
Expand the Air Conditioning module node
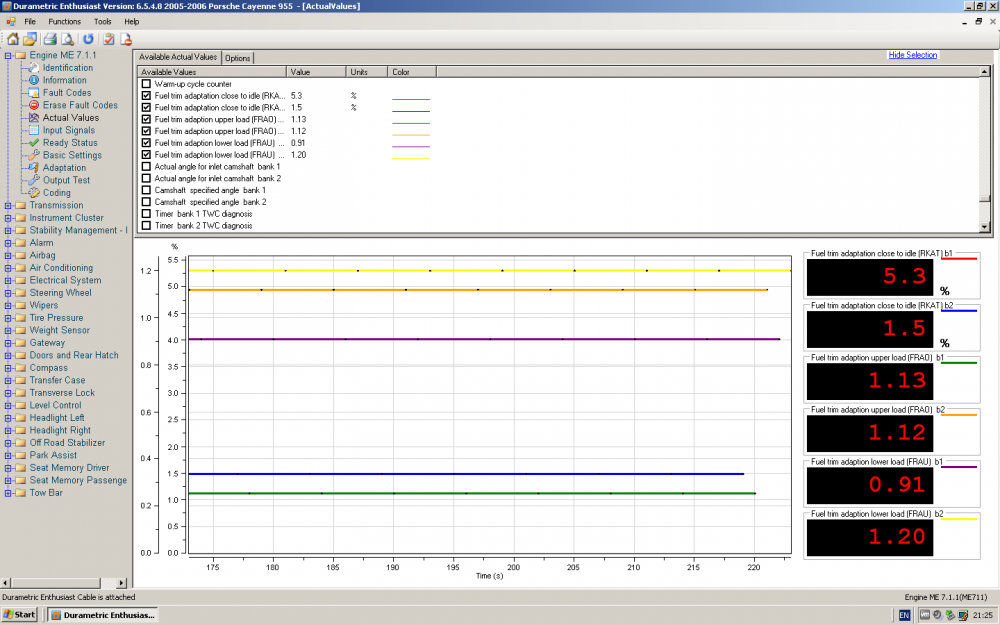click(x=8, y=268)
